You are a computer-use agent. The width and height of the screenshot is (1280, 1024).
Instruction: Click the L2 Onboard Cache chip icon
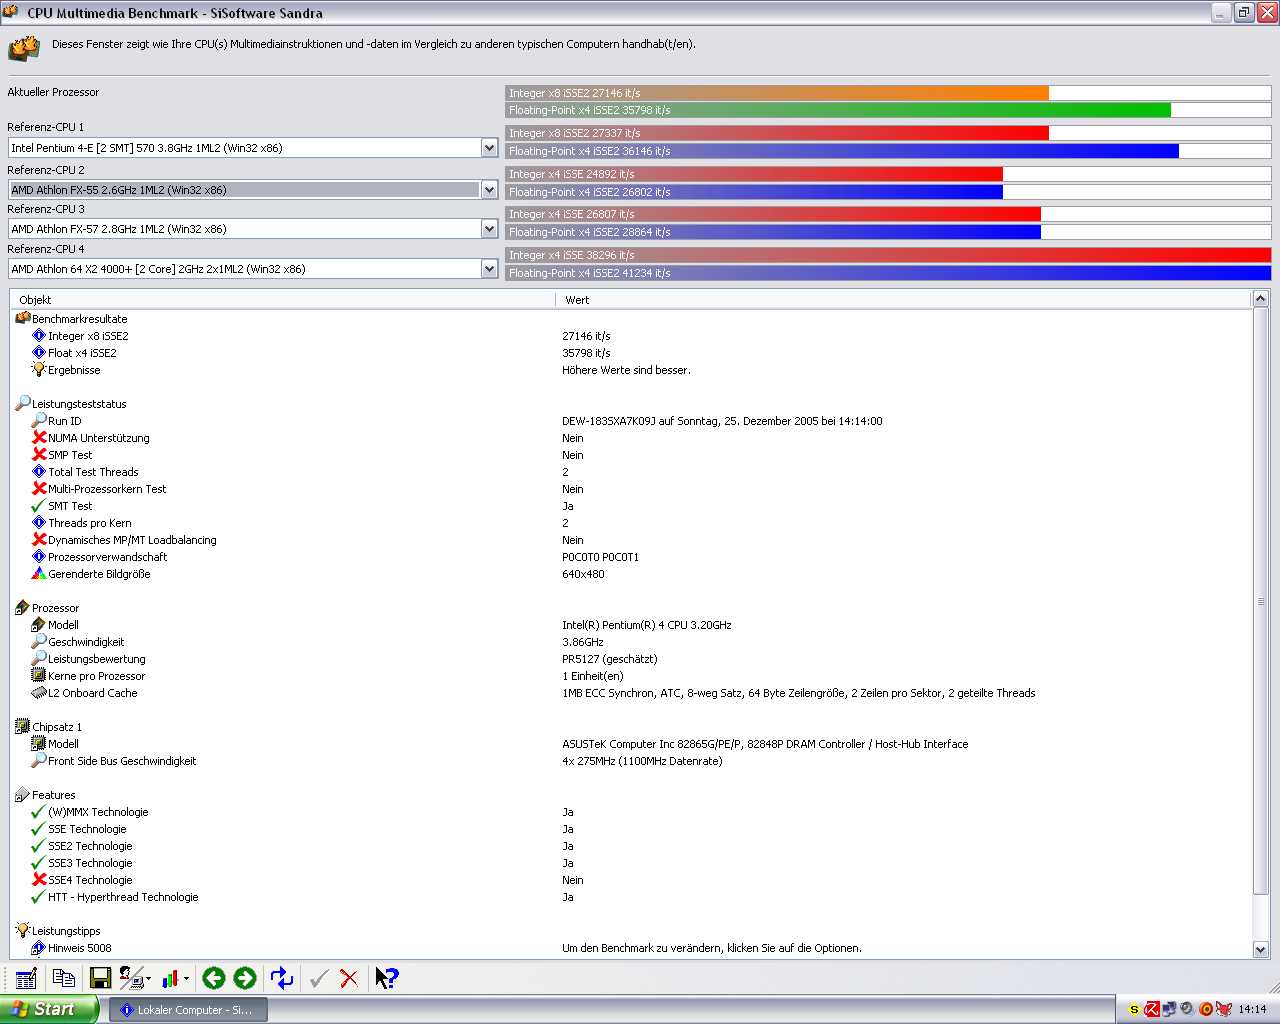point(39,693)
